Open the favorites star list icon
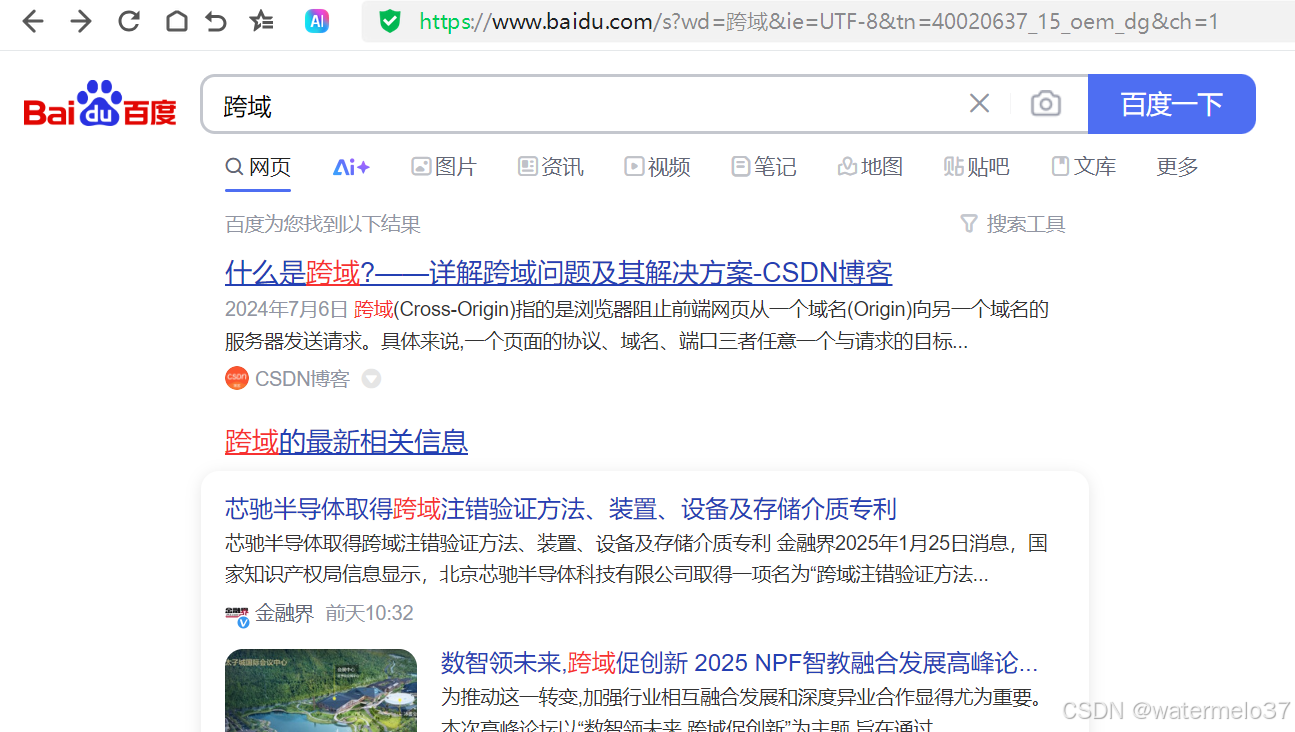Image resolution: width=1295 pixels, height=732 pixels. coord(261,21)
